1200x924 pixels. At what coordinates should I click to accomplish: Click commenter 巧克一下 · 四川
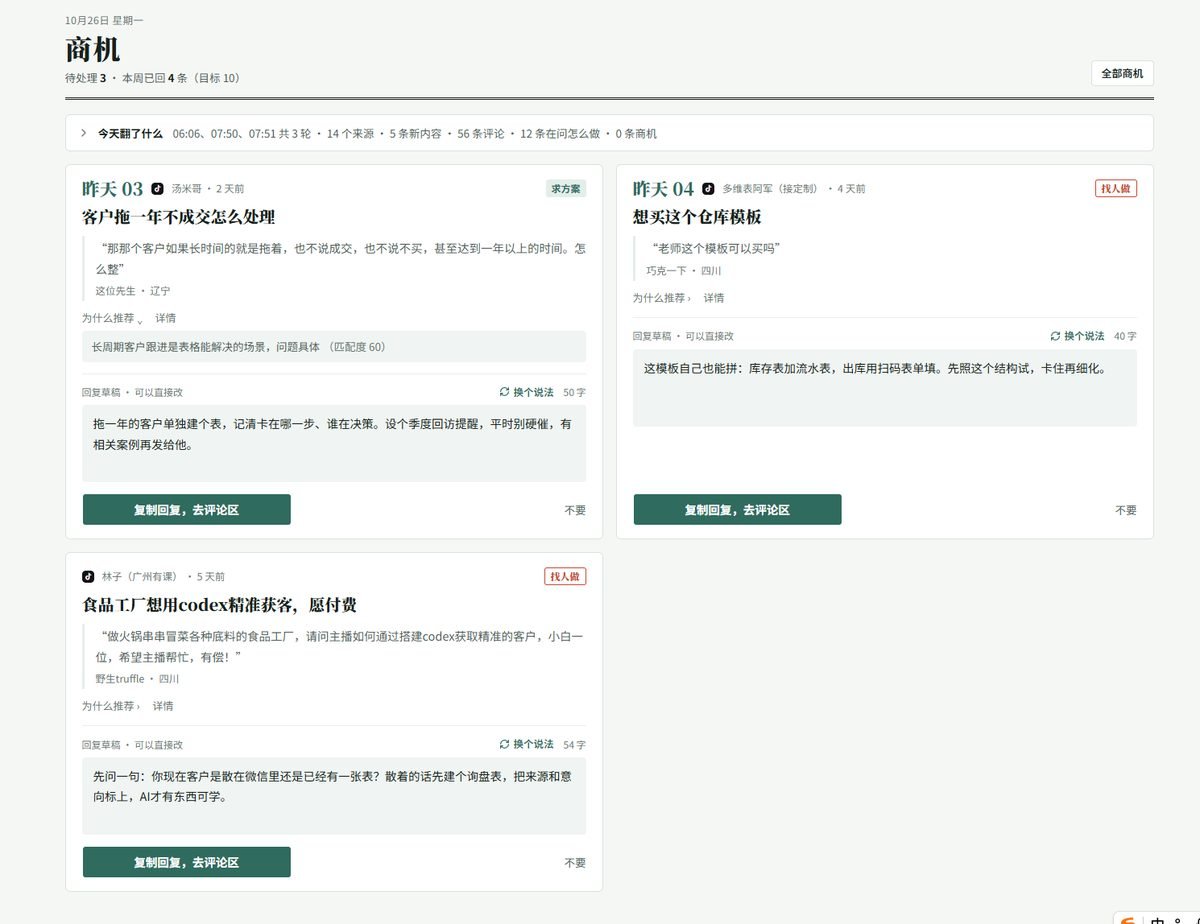(x=684, y=271)
